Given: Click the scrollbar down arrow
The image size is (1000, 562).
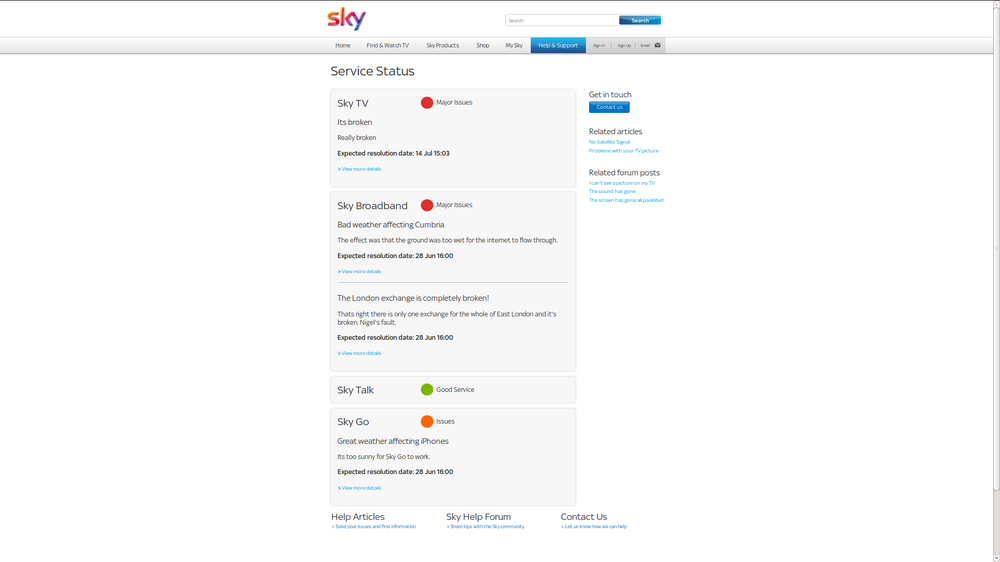Looking at the screenshot, I should (996, 558).
